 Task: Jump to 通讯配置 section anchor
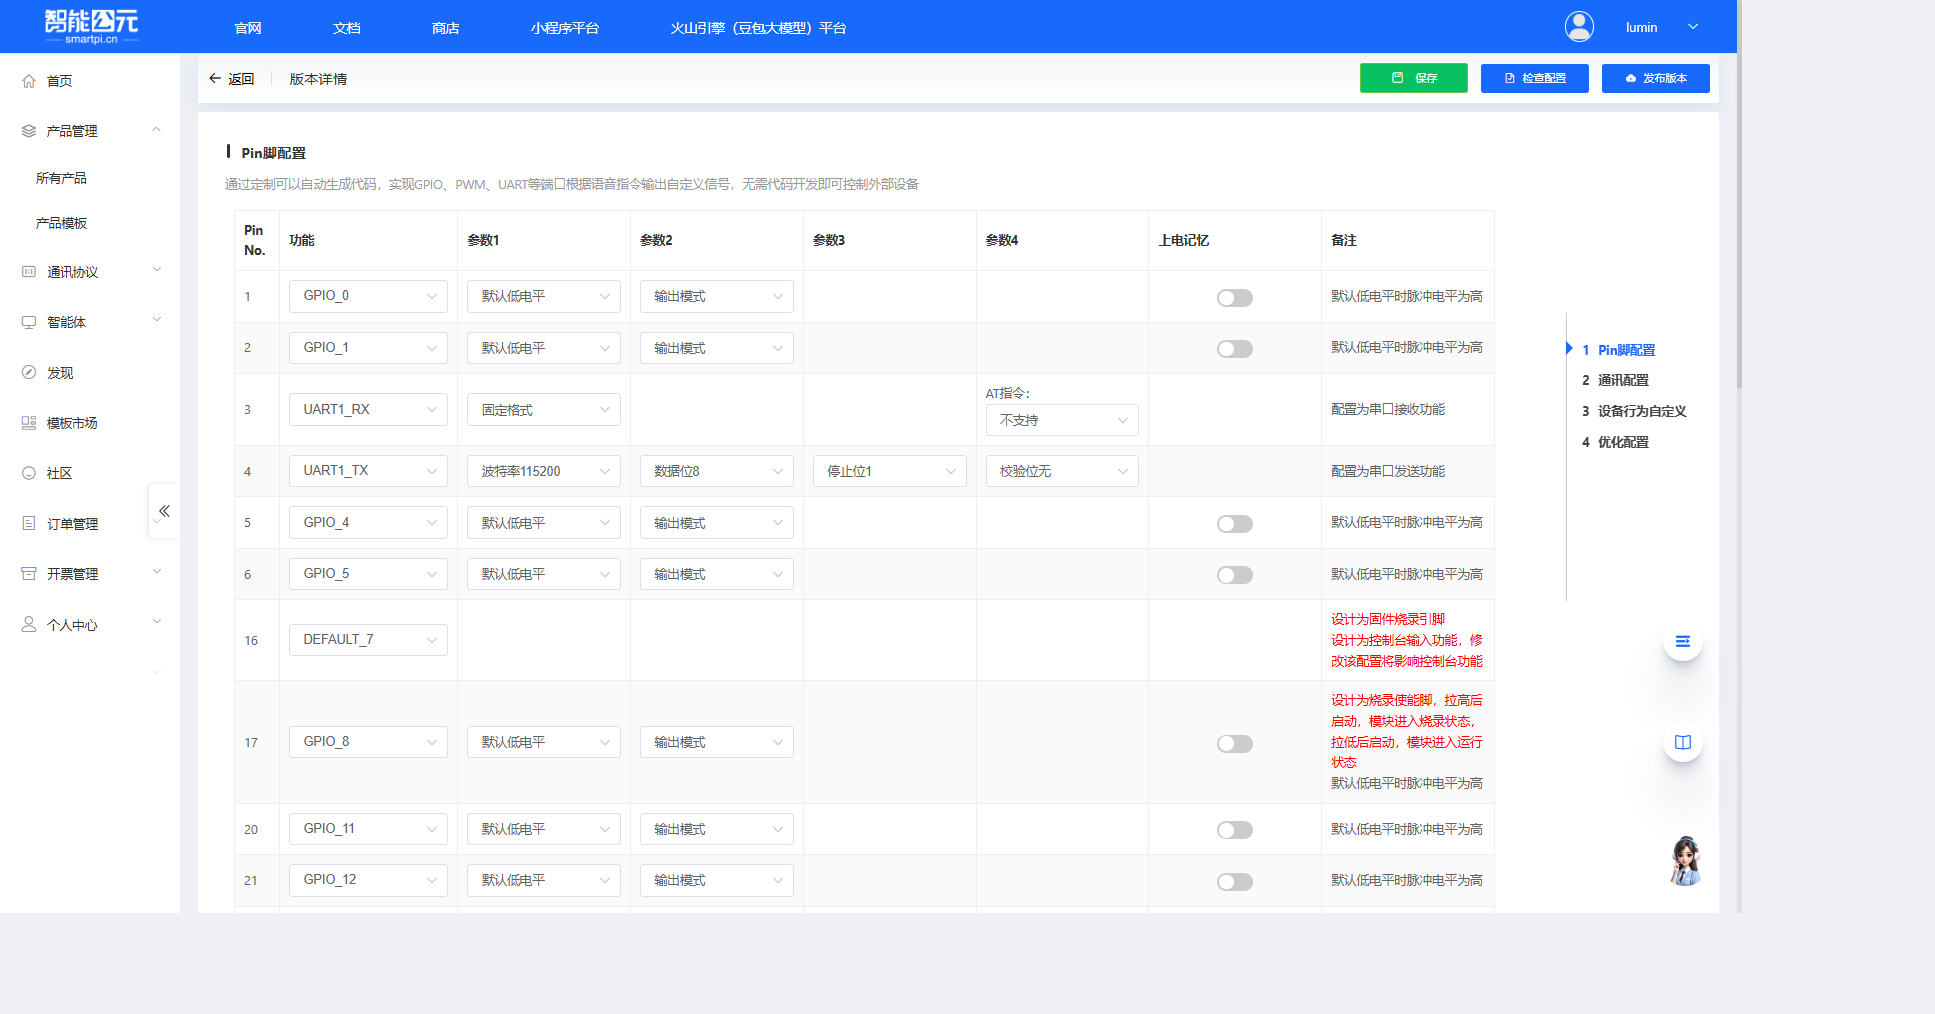click(1622, 380)
